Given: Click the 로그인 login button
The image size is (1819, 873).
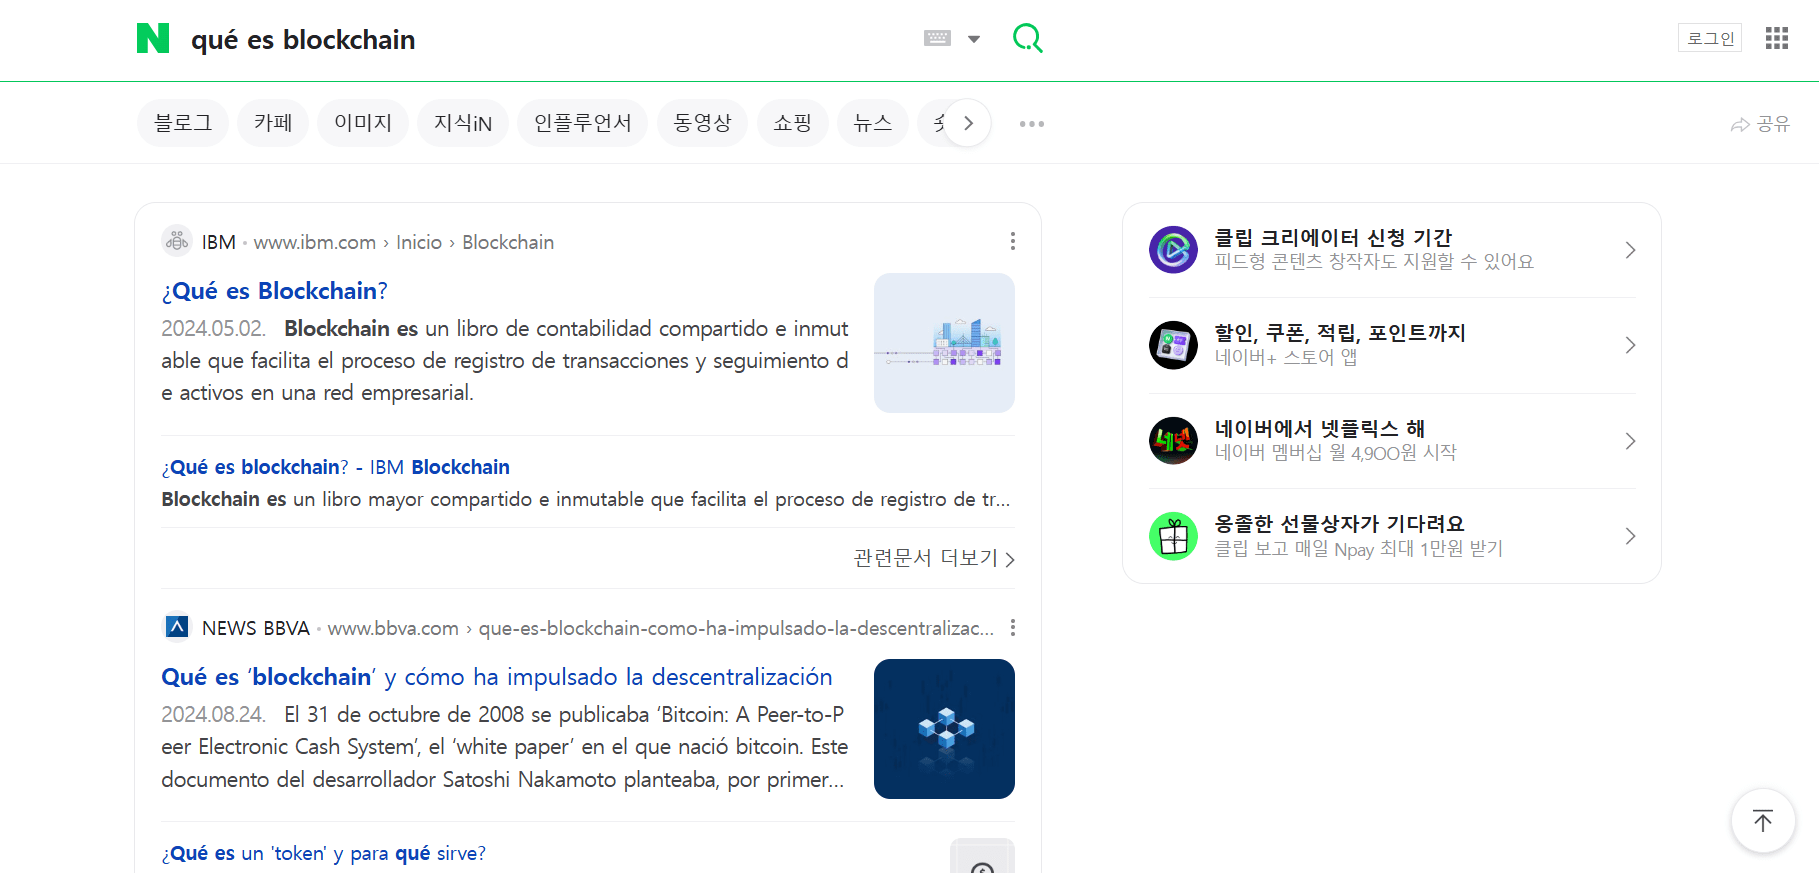Looking at the screenshot, I should coord(1710,38).
